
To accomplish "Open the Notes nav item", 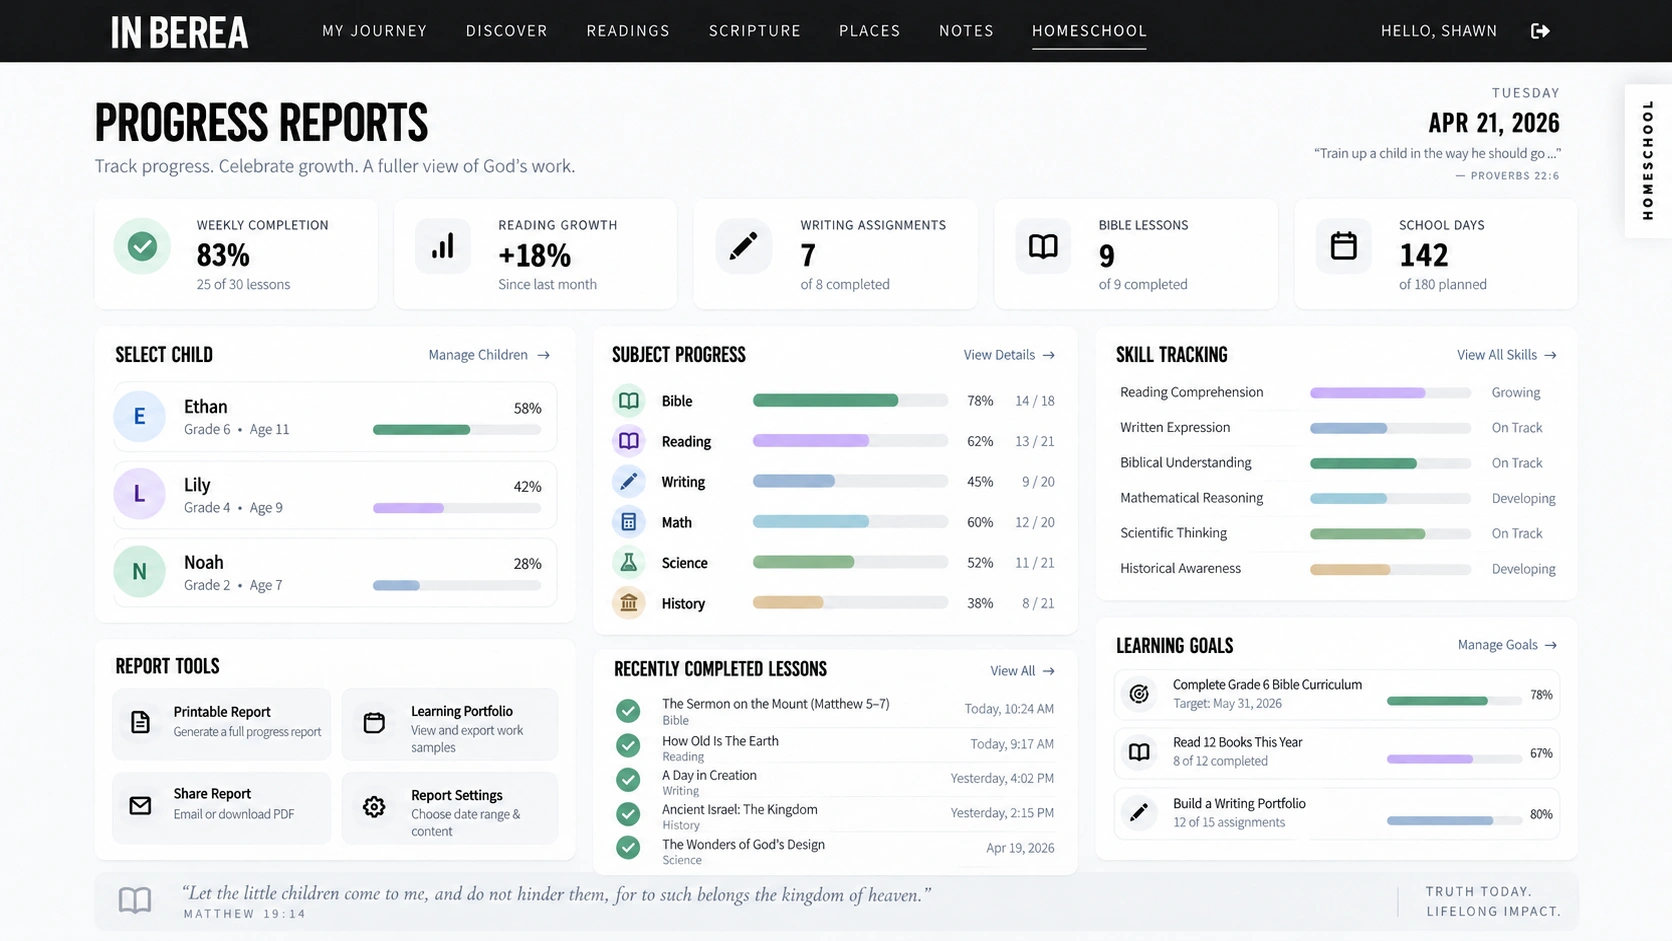I will (x=966, y=31).
